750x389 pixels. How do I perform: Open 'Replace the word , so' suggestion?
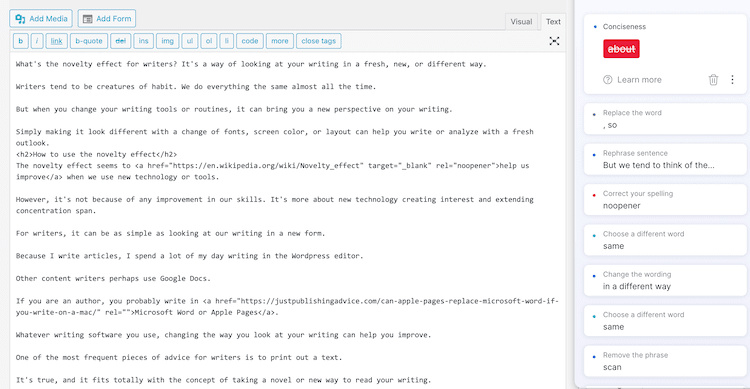tap(665, 119)
